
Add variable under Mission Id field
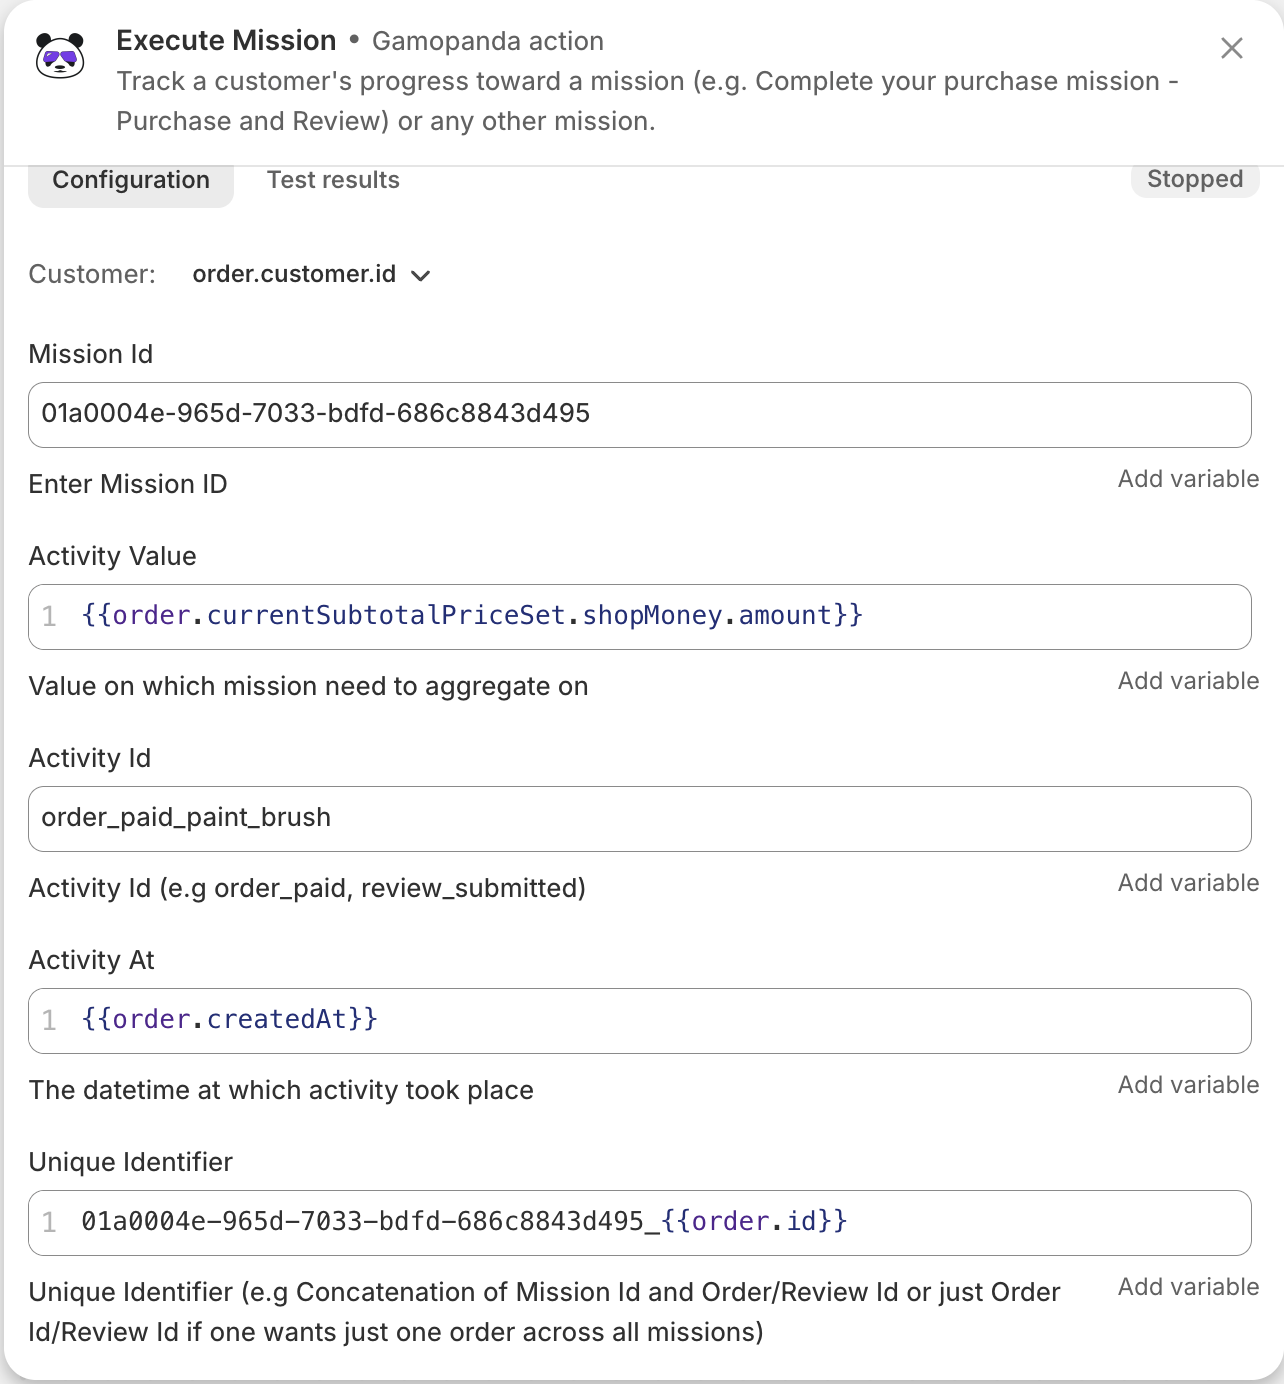coord(1188,479)
